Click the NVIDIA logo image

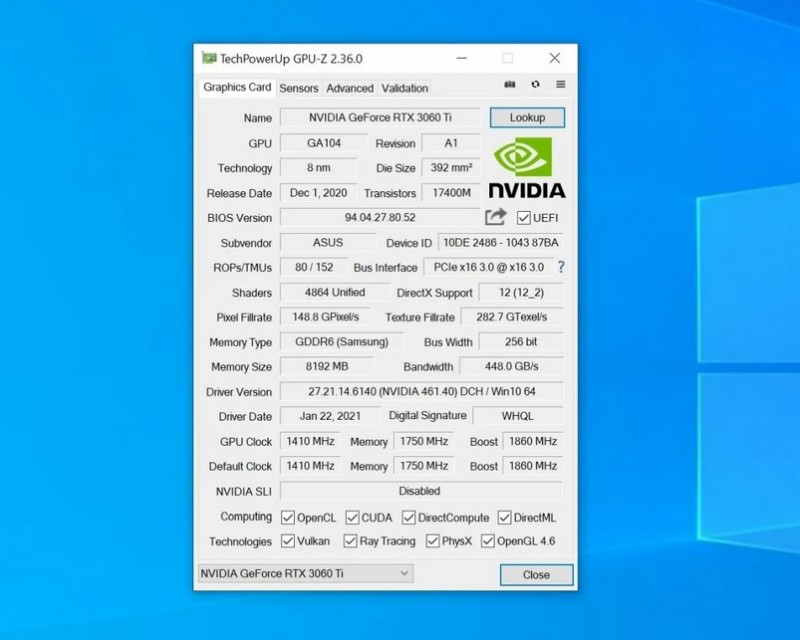click(527, 167)
